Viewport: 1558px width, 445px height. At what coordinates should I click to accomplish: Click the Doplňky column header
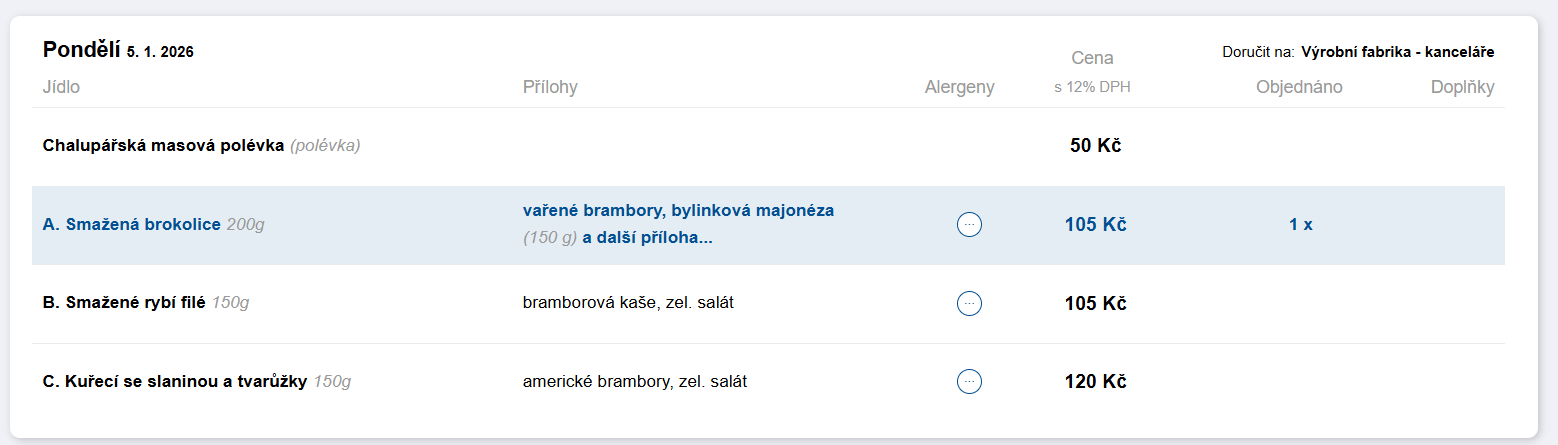(1462, 87)
